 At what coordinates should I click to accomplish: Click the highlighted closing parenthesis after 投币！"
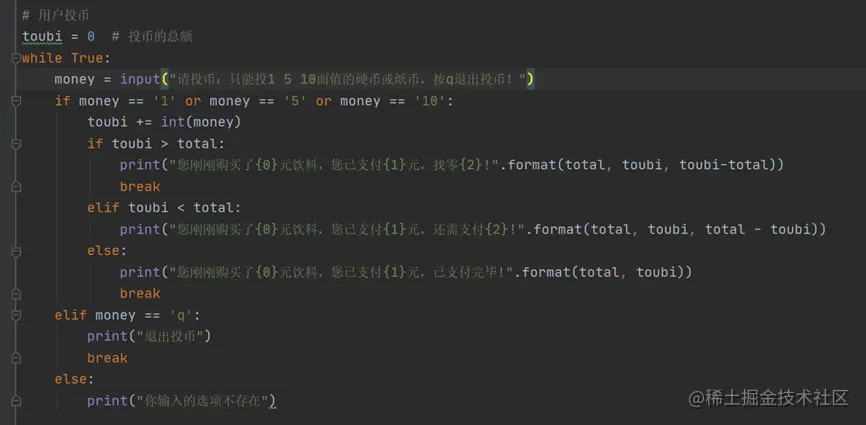(530, 79)
